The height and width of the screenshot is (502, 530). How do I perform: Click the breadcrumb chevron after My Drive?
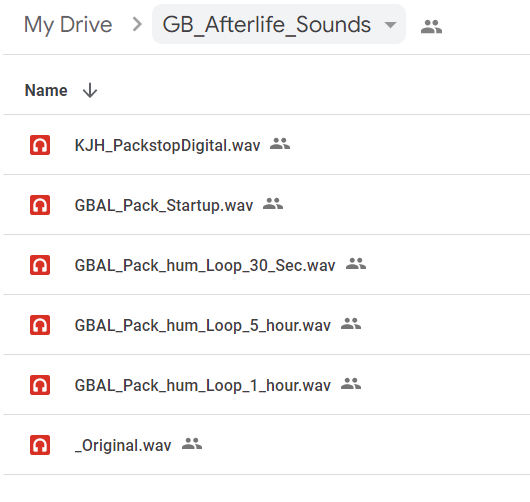click(x=137, y=24)
